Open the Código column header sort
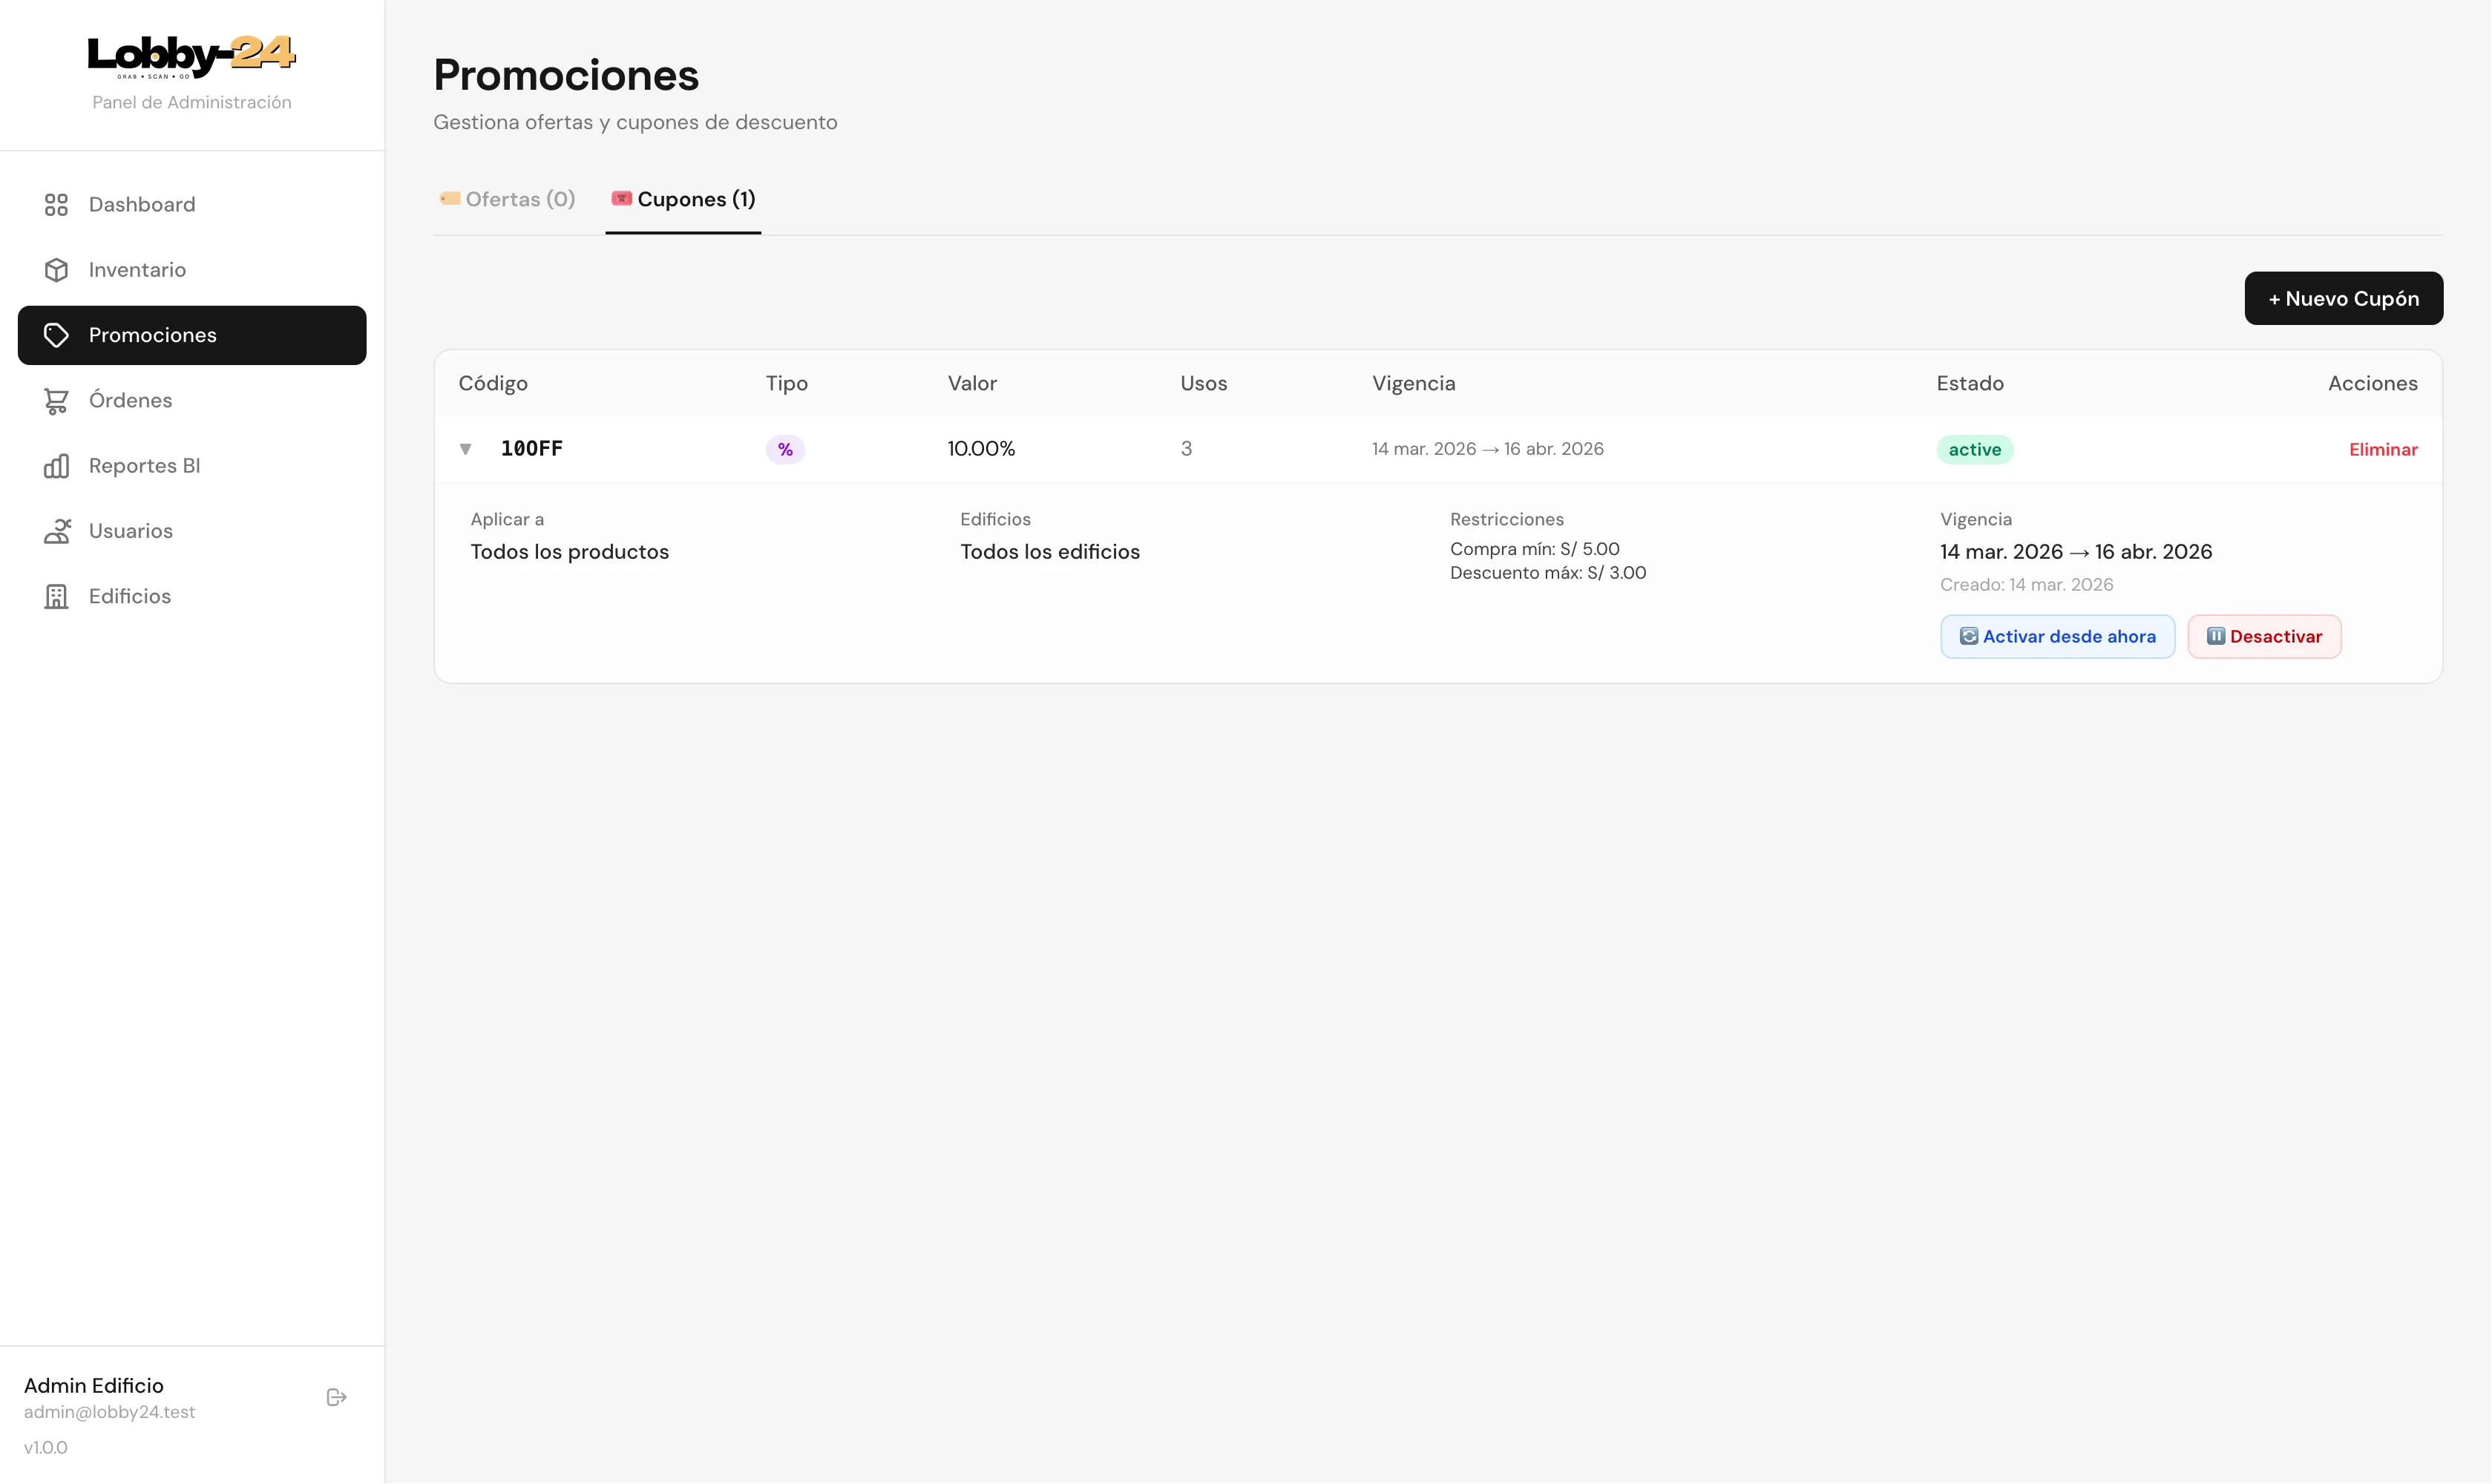The image size is (2492, 1484). (493, 383)
